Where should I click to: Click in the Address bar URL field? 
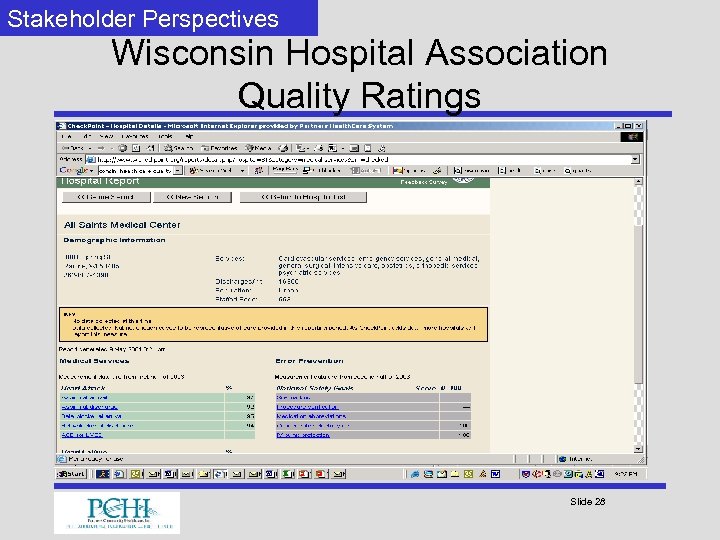358,159
